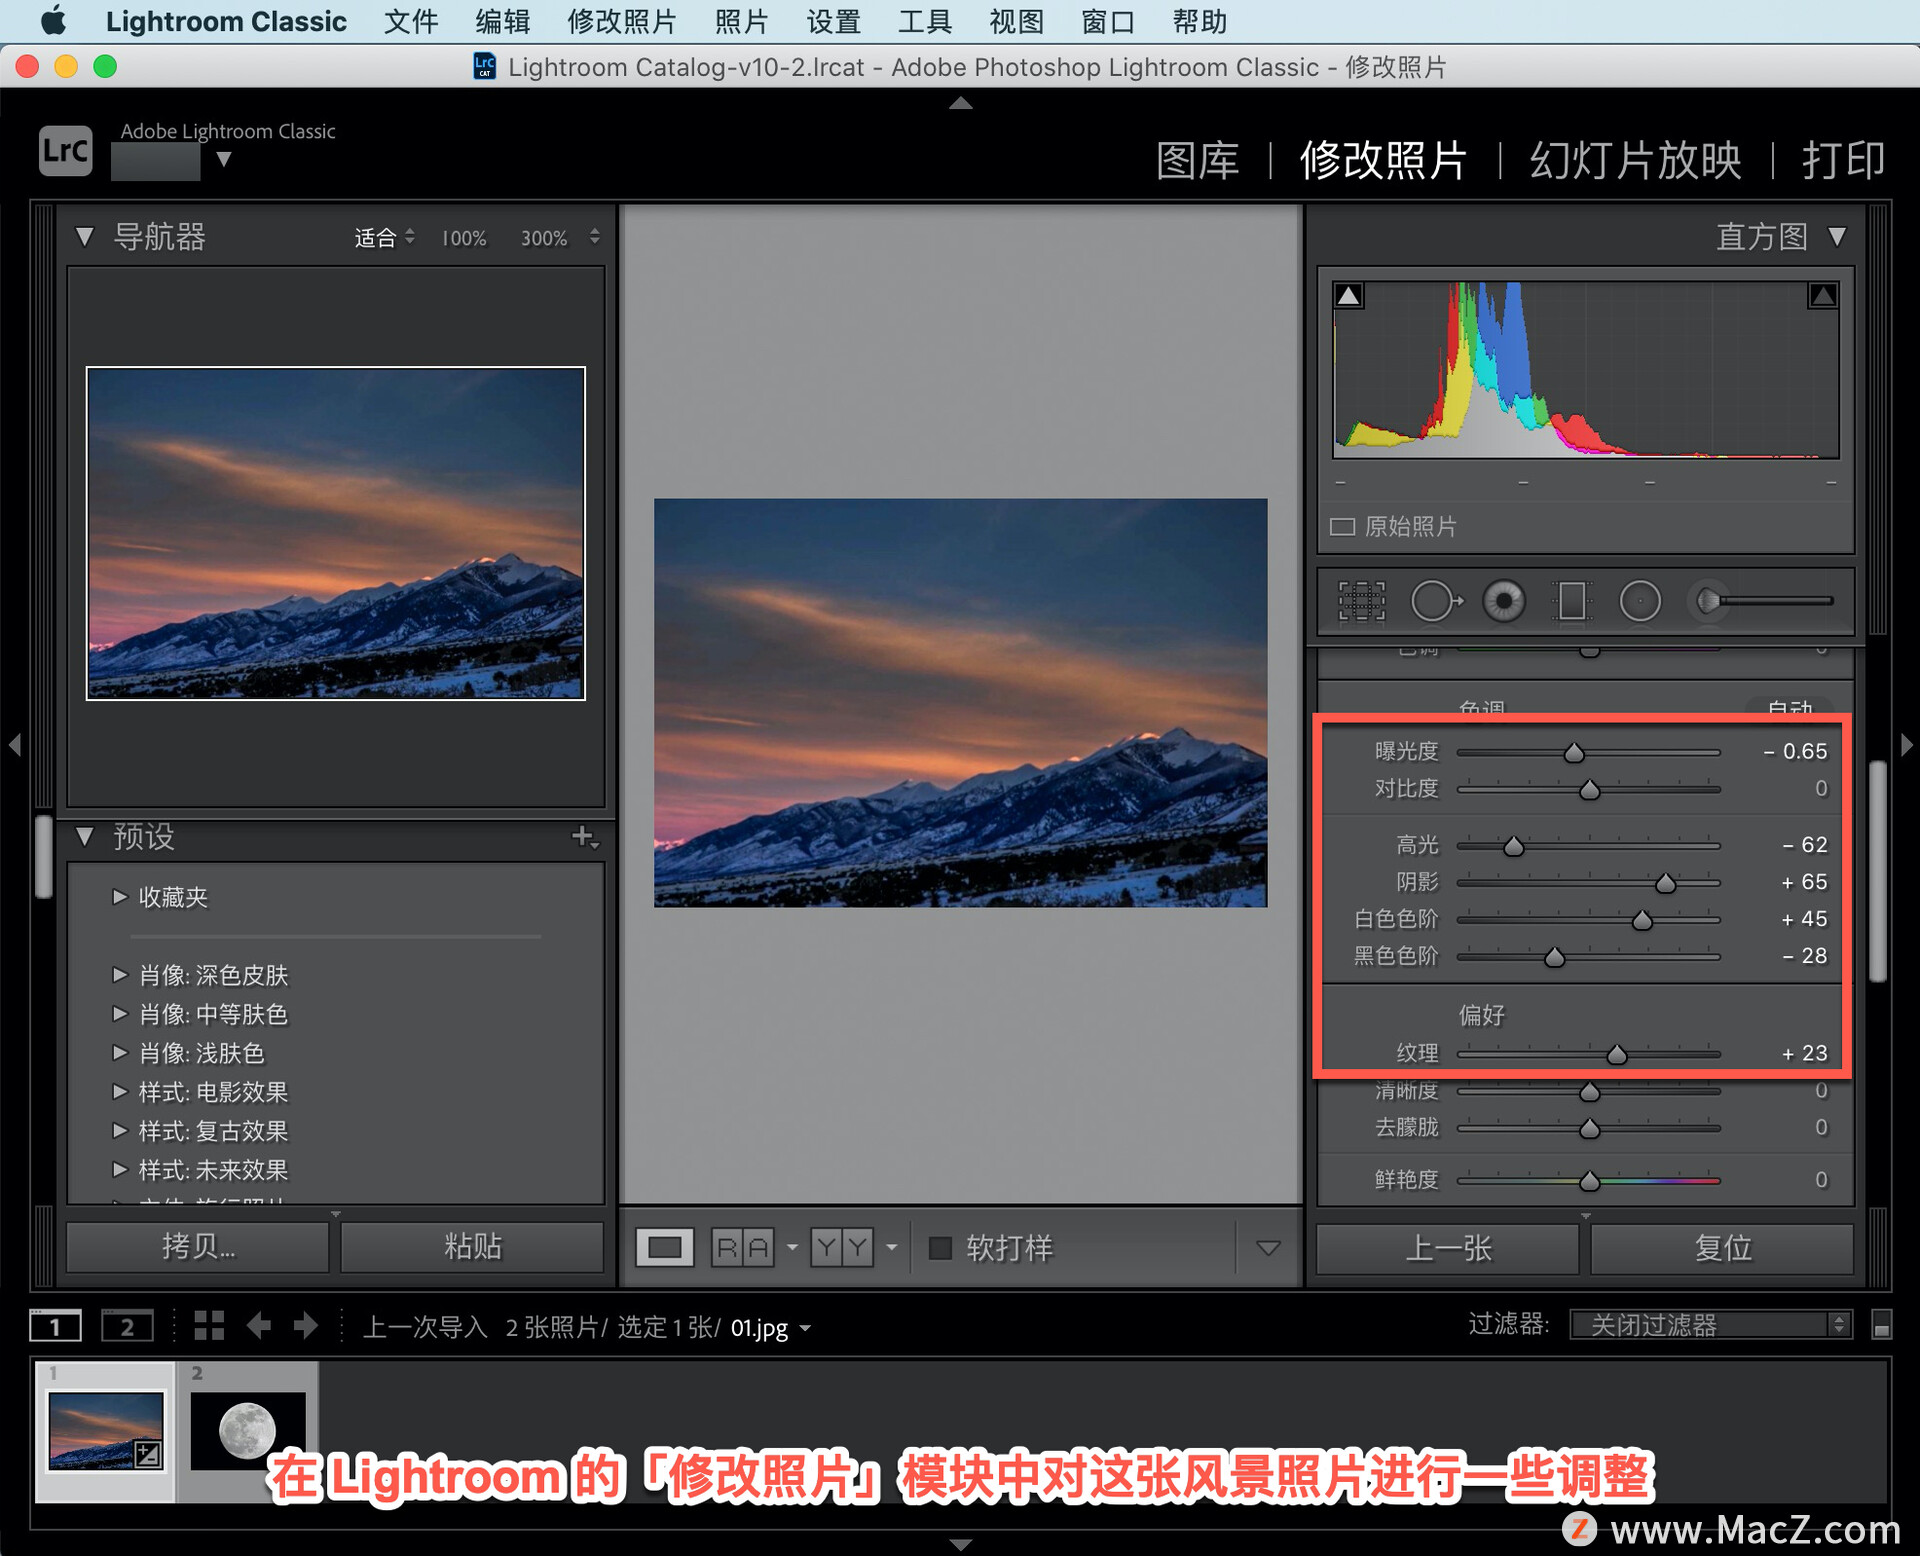
Task: Expand the 样式: 未来效果 preset group
Action: [120, 1169]
